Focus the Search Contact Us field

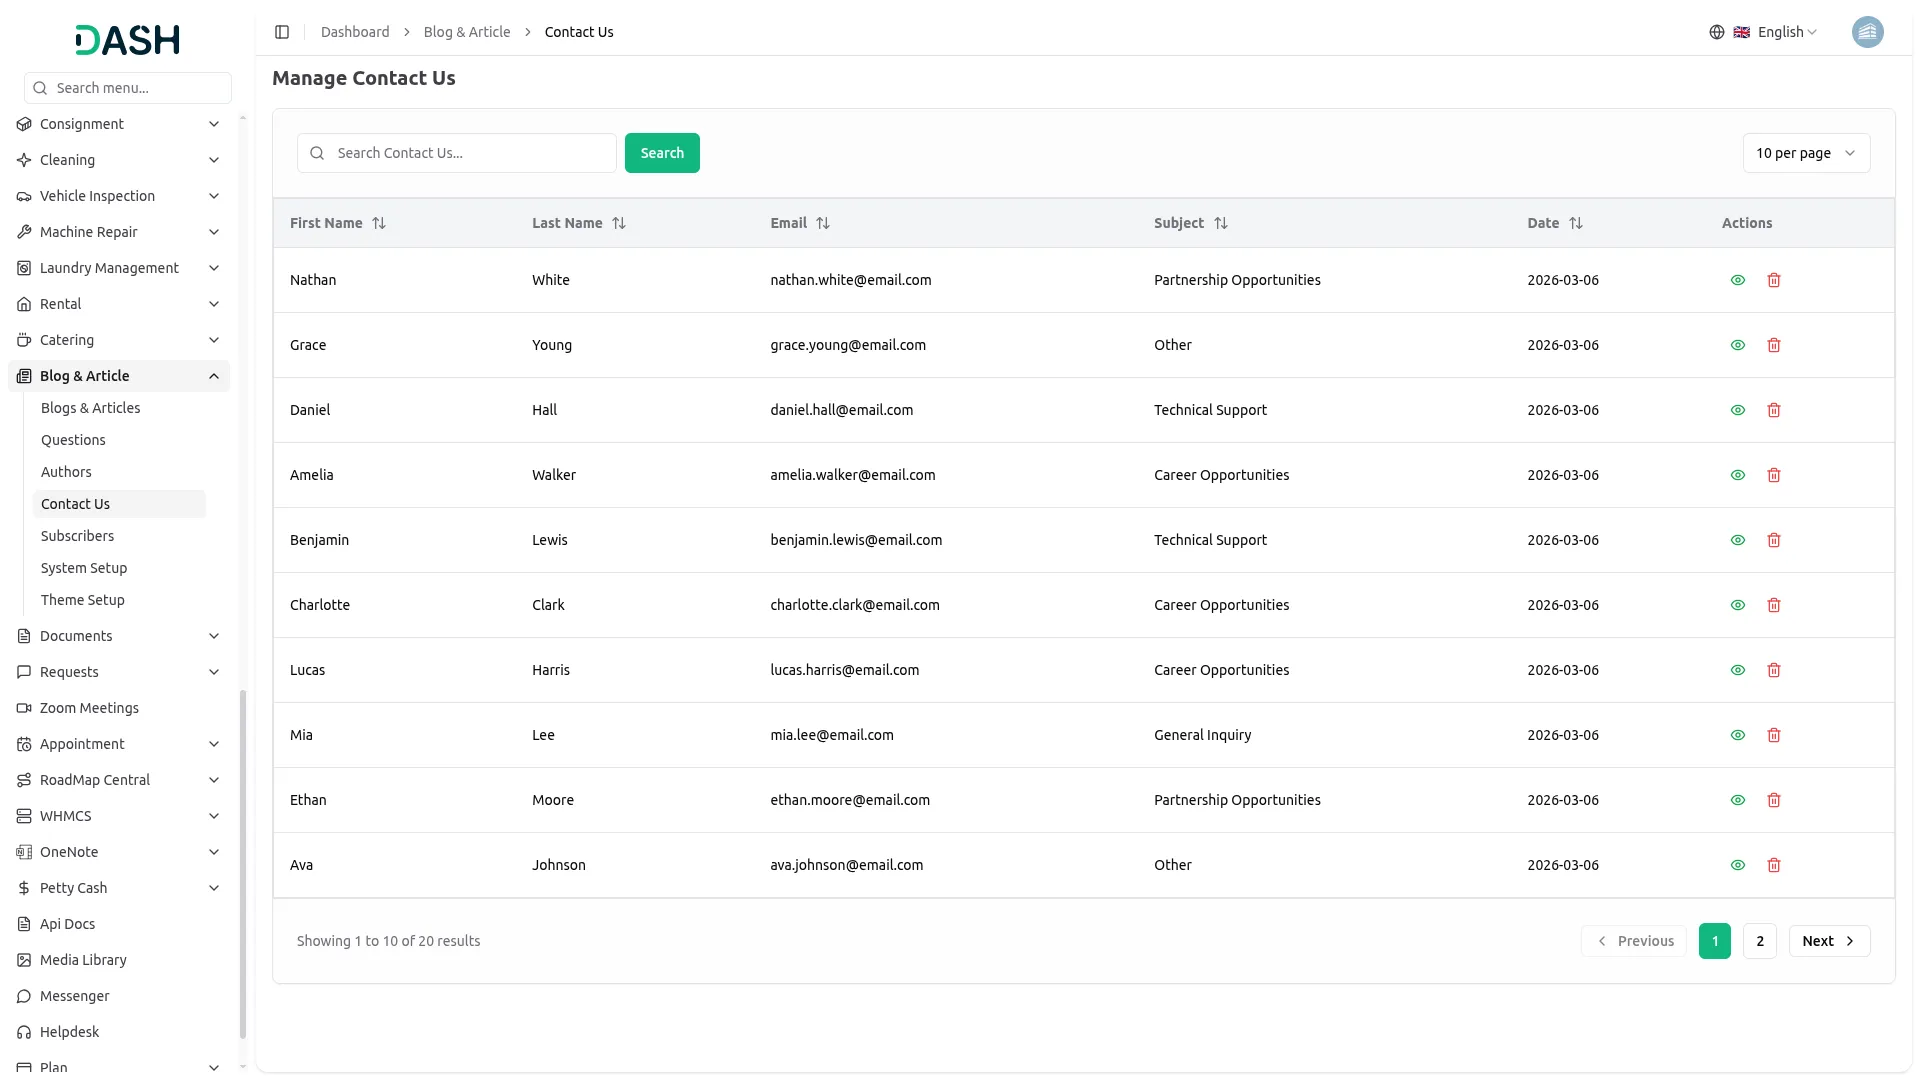[x=457, y=153]
